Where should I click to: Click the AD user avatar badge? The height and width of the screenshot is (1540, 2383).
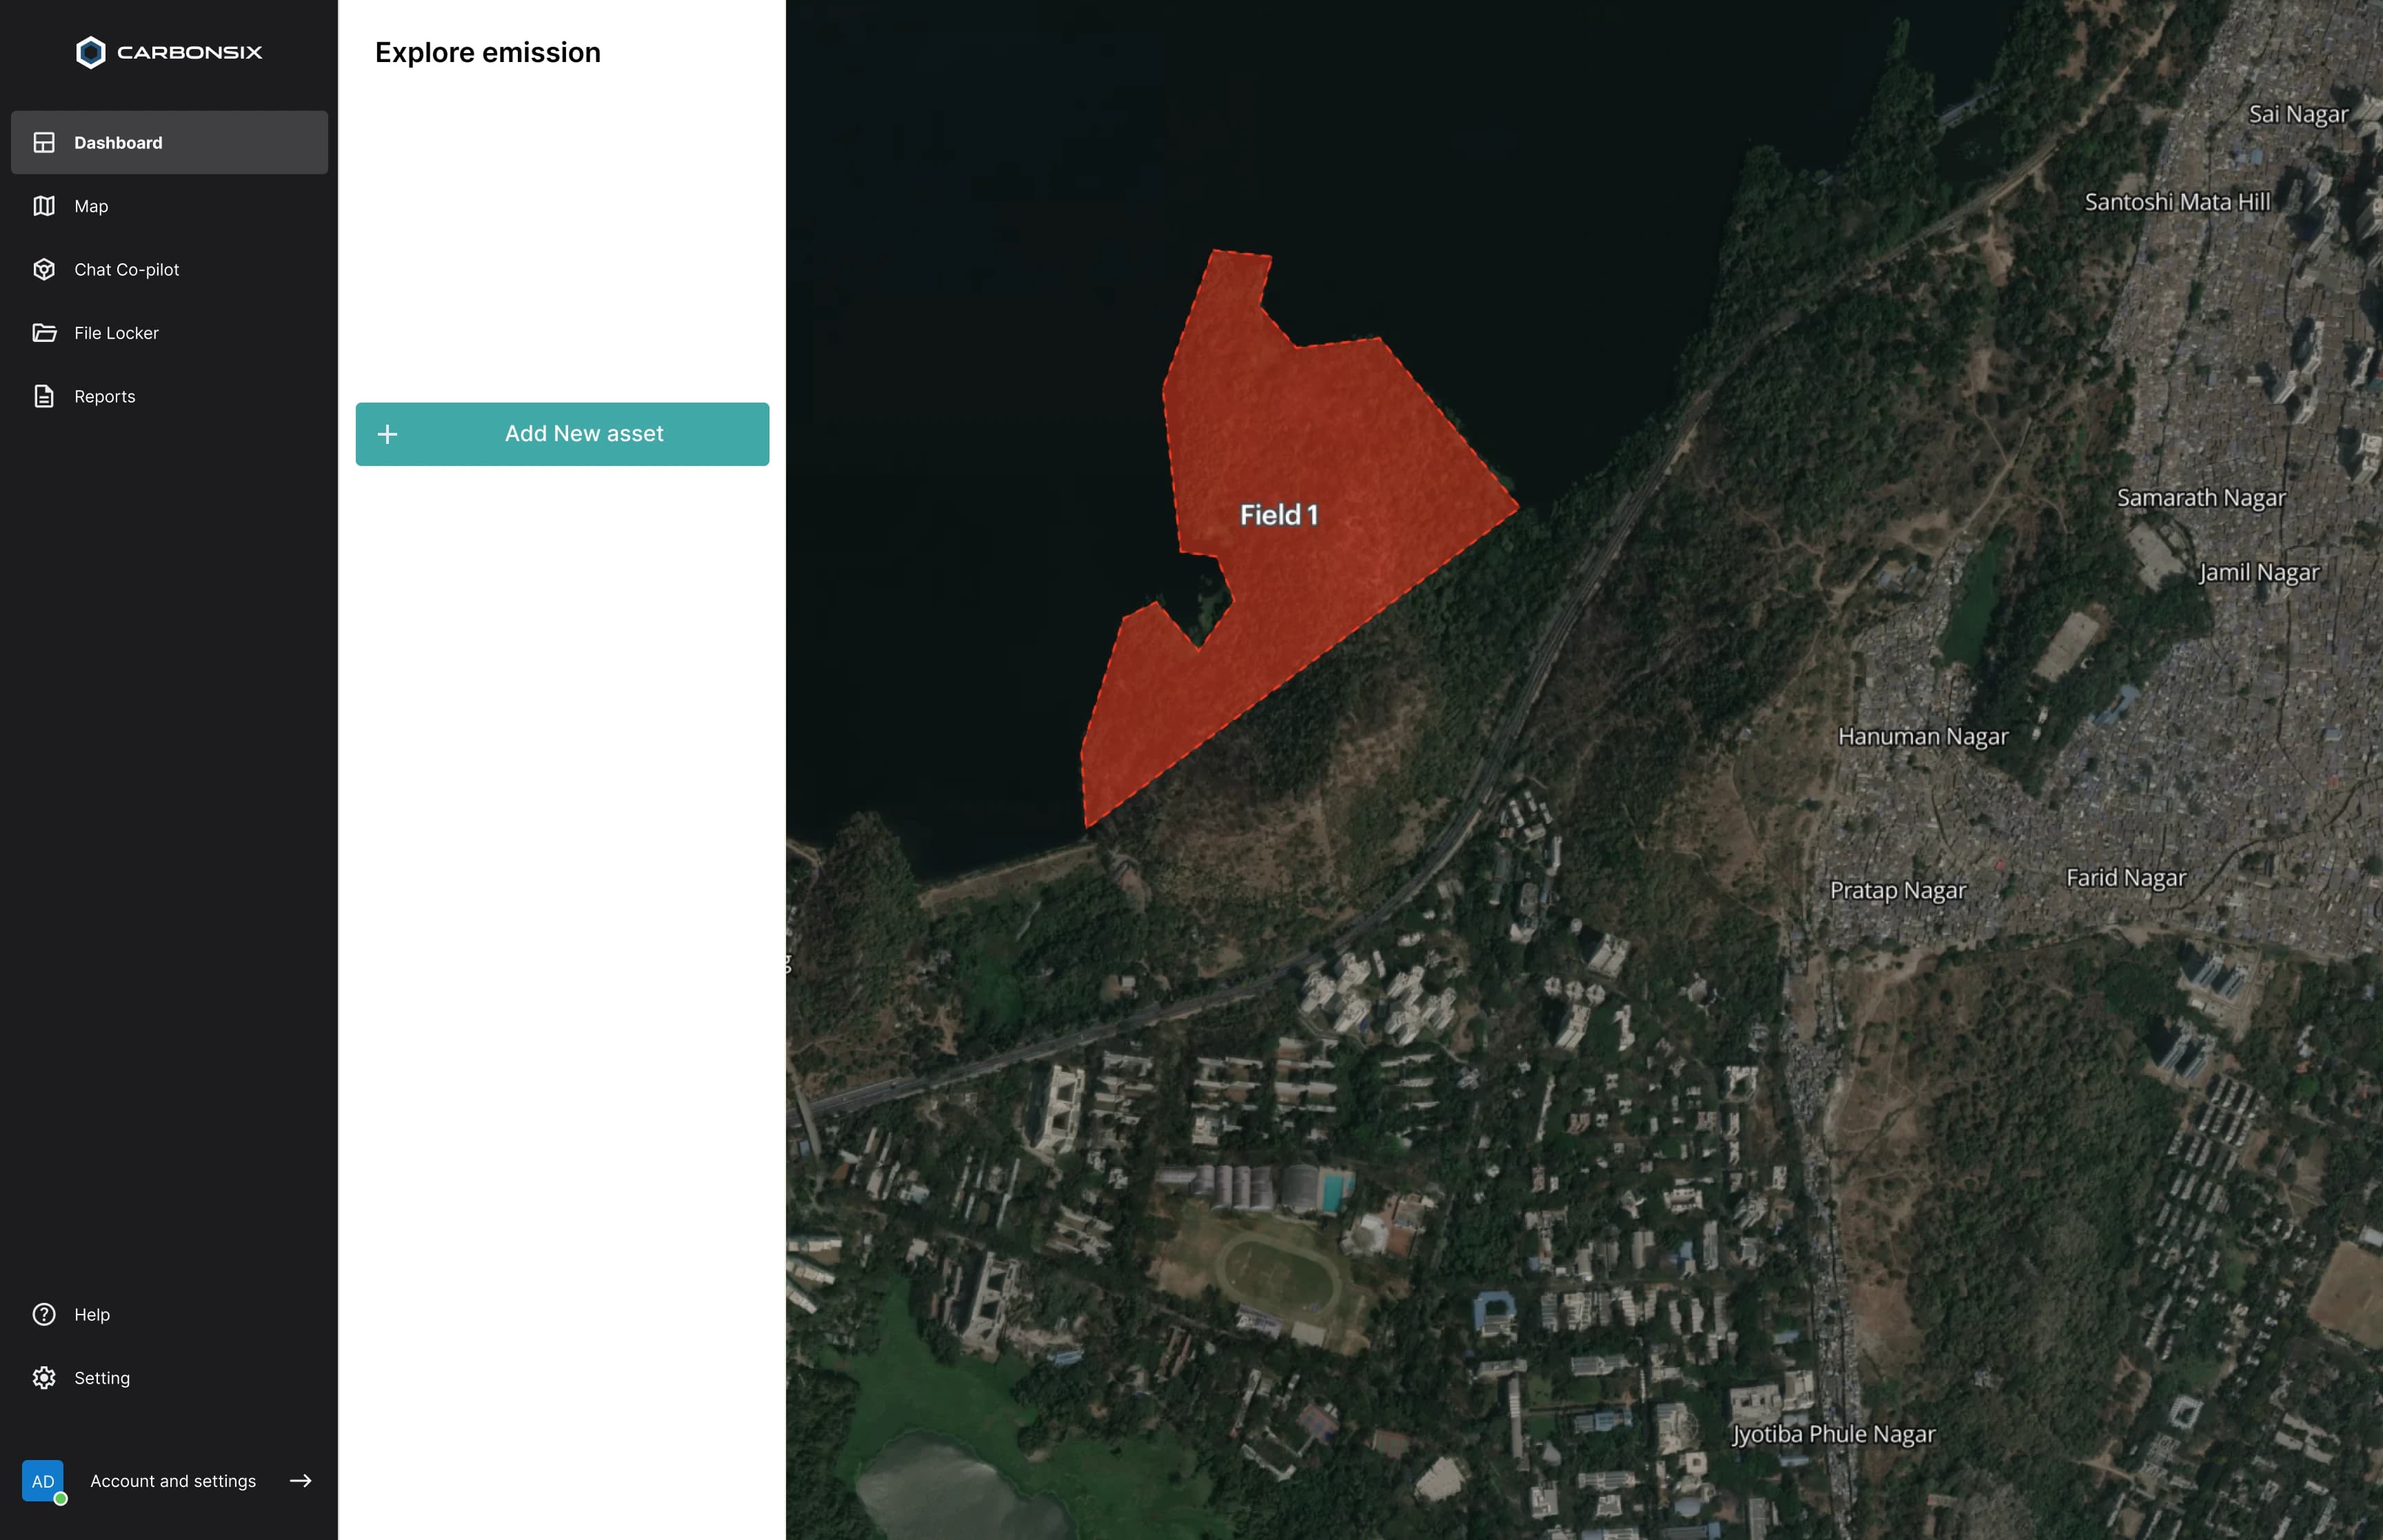[43, 1481]
